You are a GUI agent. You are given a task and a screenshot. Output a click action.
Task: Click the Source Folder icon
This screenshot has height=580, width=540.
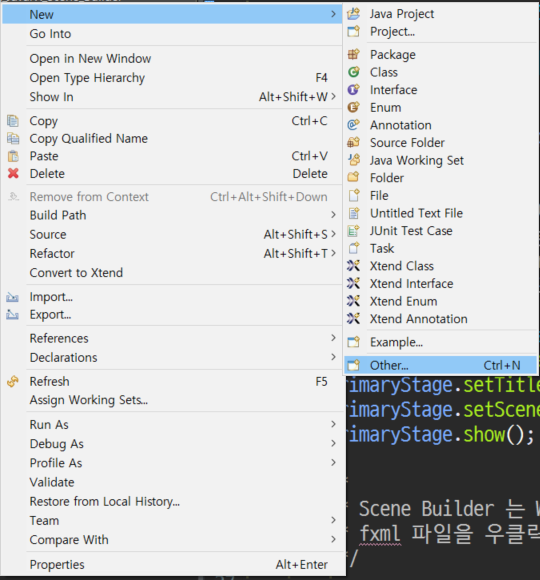coord(354,143)
